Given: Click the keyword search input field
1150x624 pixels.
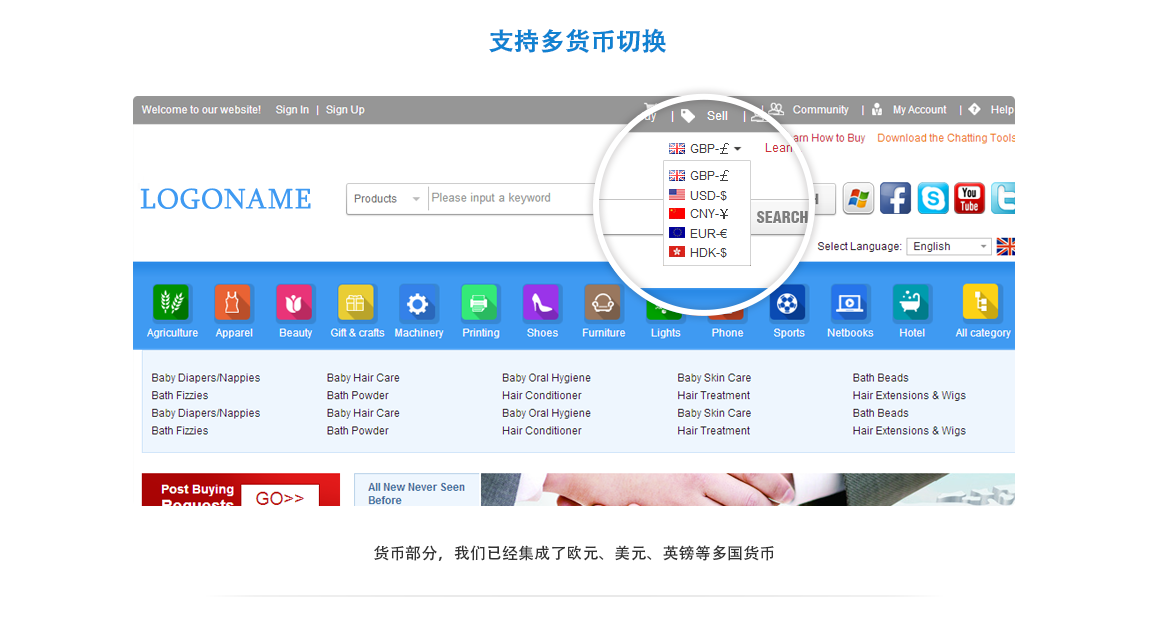Looking at the screenshot, I should (510, 198).
